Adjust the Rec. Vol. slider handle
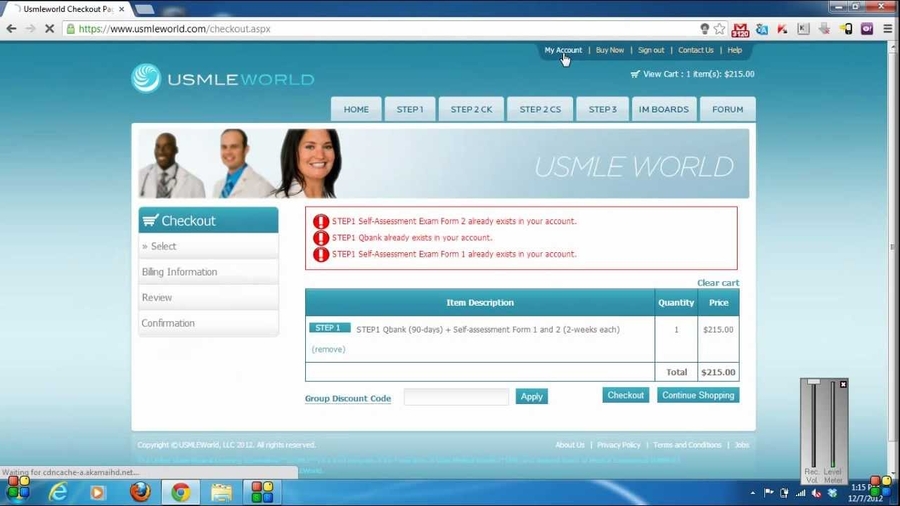The image size is (900, 506). click(x=813, y=382)
